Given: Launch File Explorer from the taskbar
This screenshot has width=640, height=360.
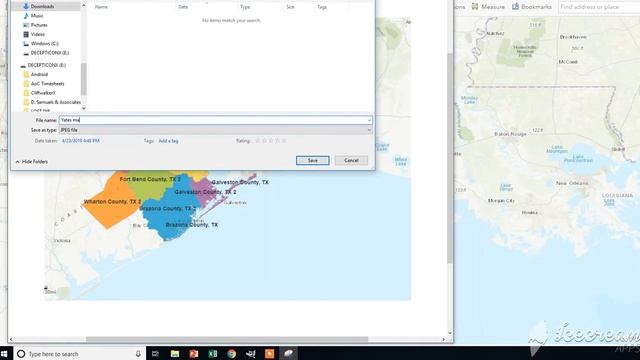Looking at the screenshot, I should (175, 354).
